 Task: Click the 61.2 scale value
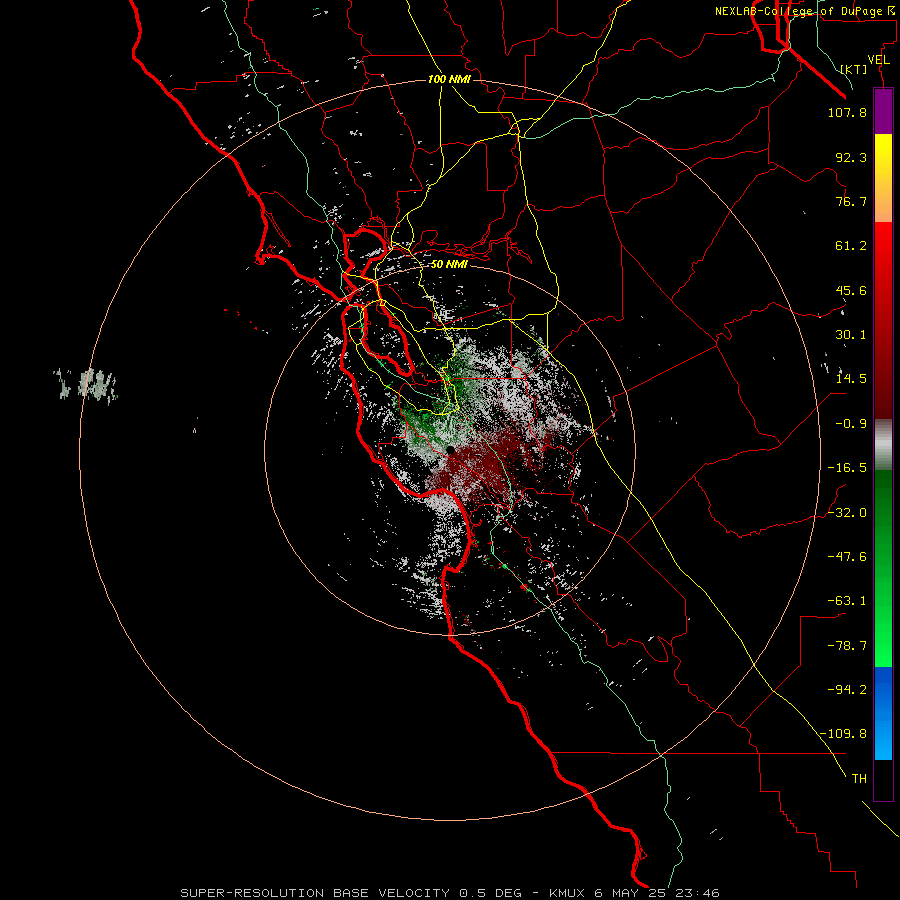[851, 246]
